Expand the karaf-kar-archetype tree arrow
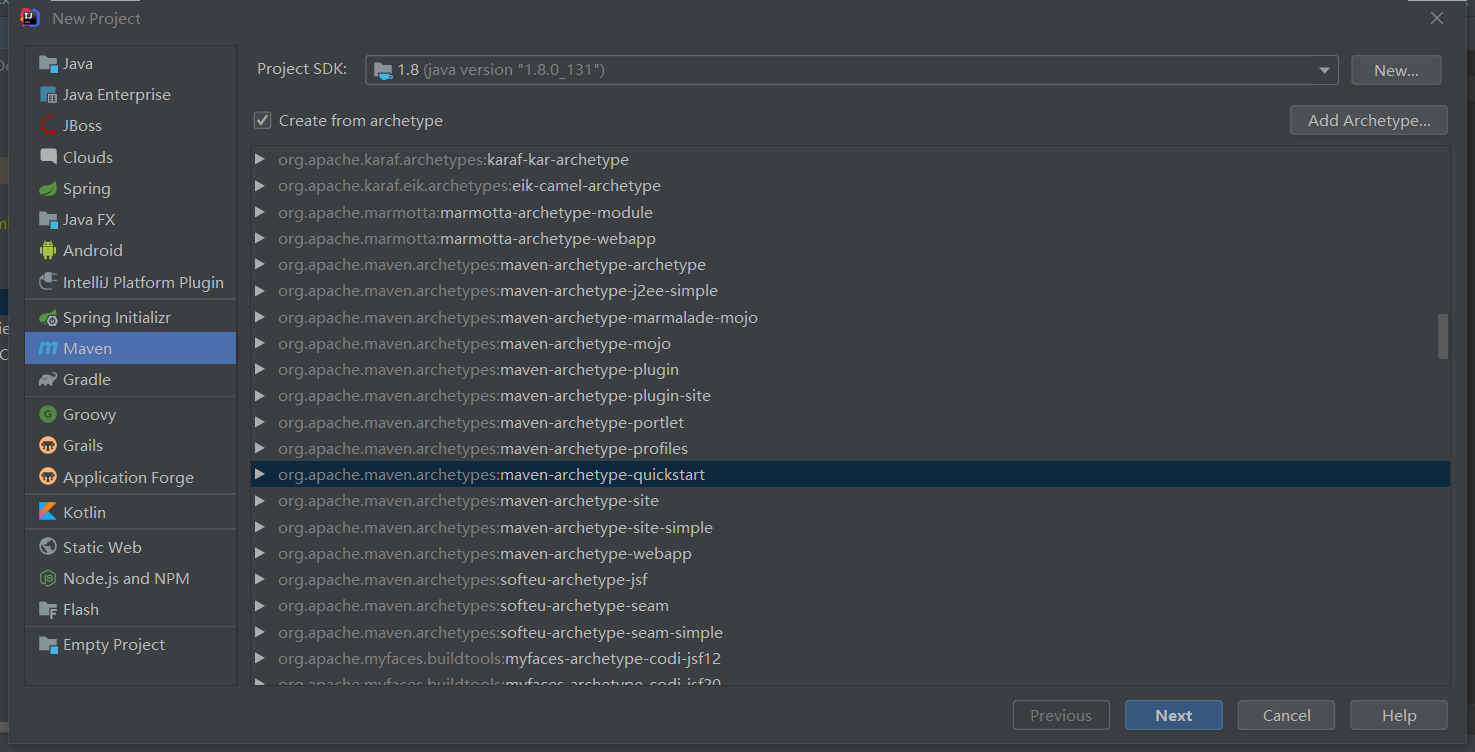 click(260, 160)
